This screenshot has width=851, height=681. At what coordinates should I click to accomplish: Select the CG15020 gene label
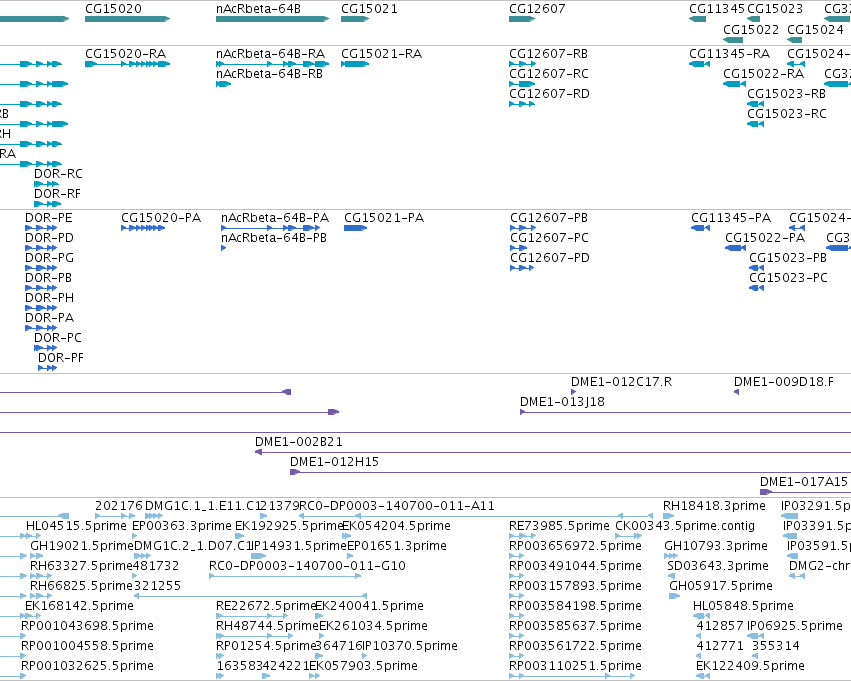[113, 9]
